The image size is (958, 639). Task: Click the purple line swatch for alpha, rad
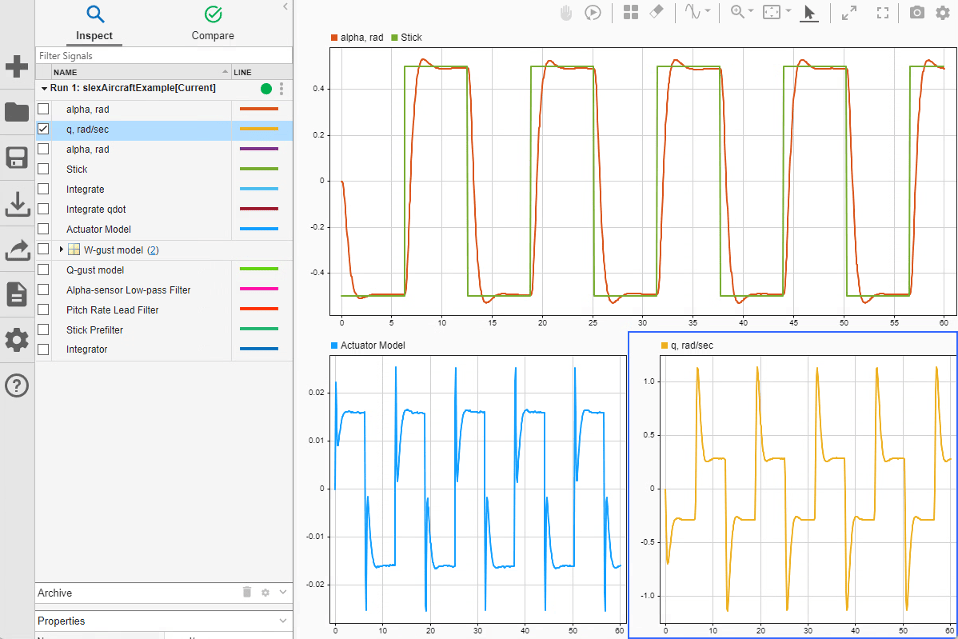tap(259, 148)
